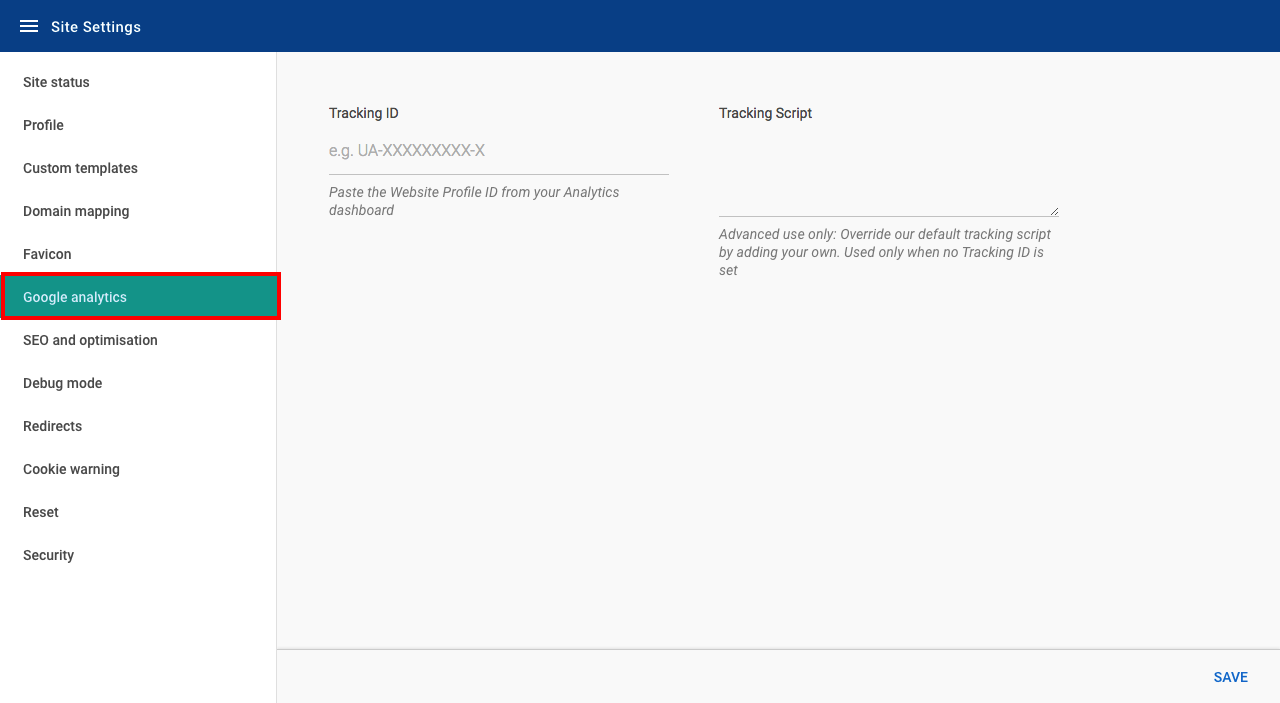Open Security settings

coord(138,555)
